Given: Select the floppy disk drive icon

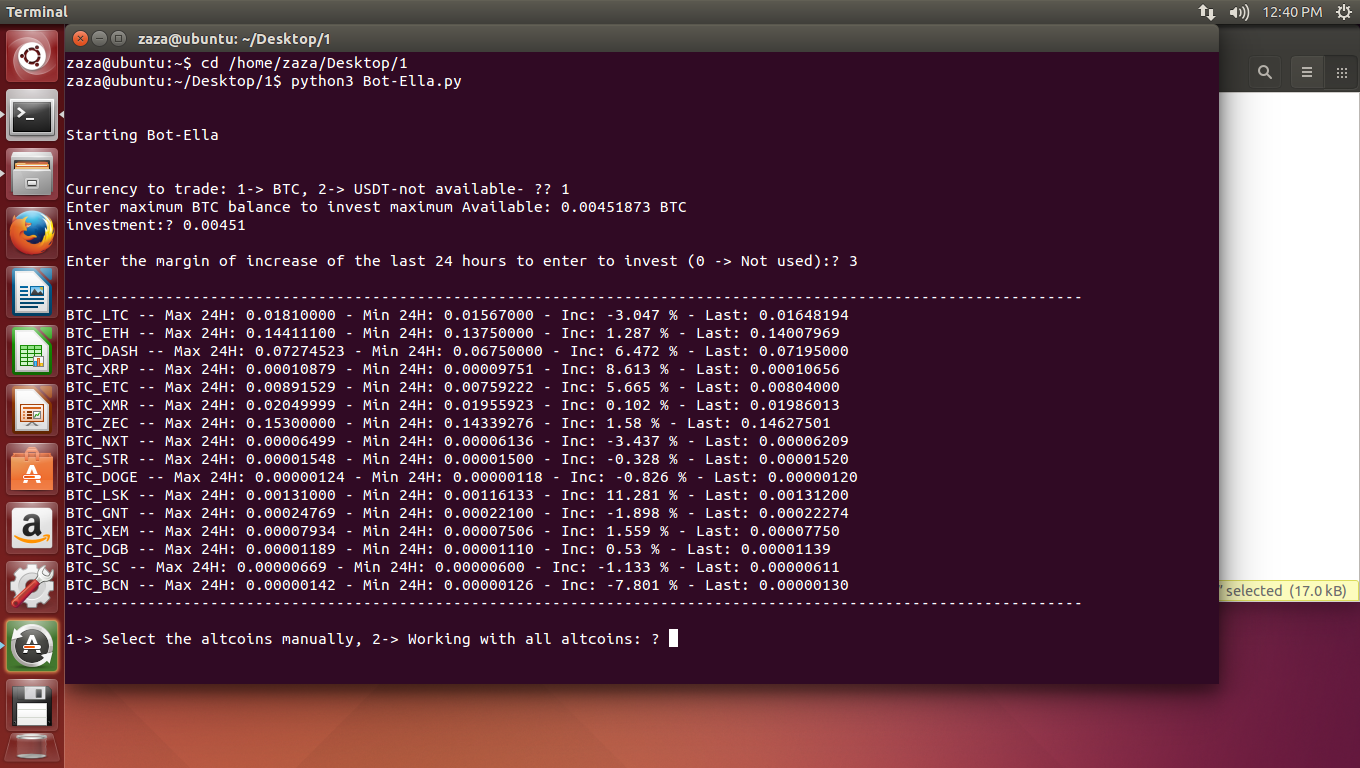Looking at the screenshot, I should point(33,707).
